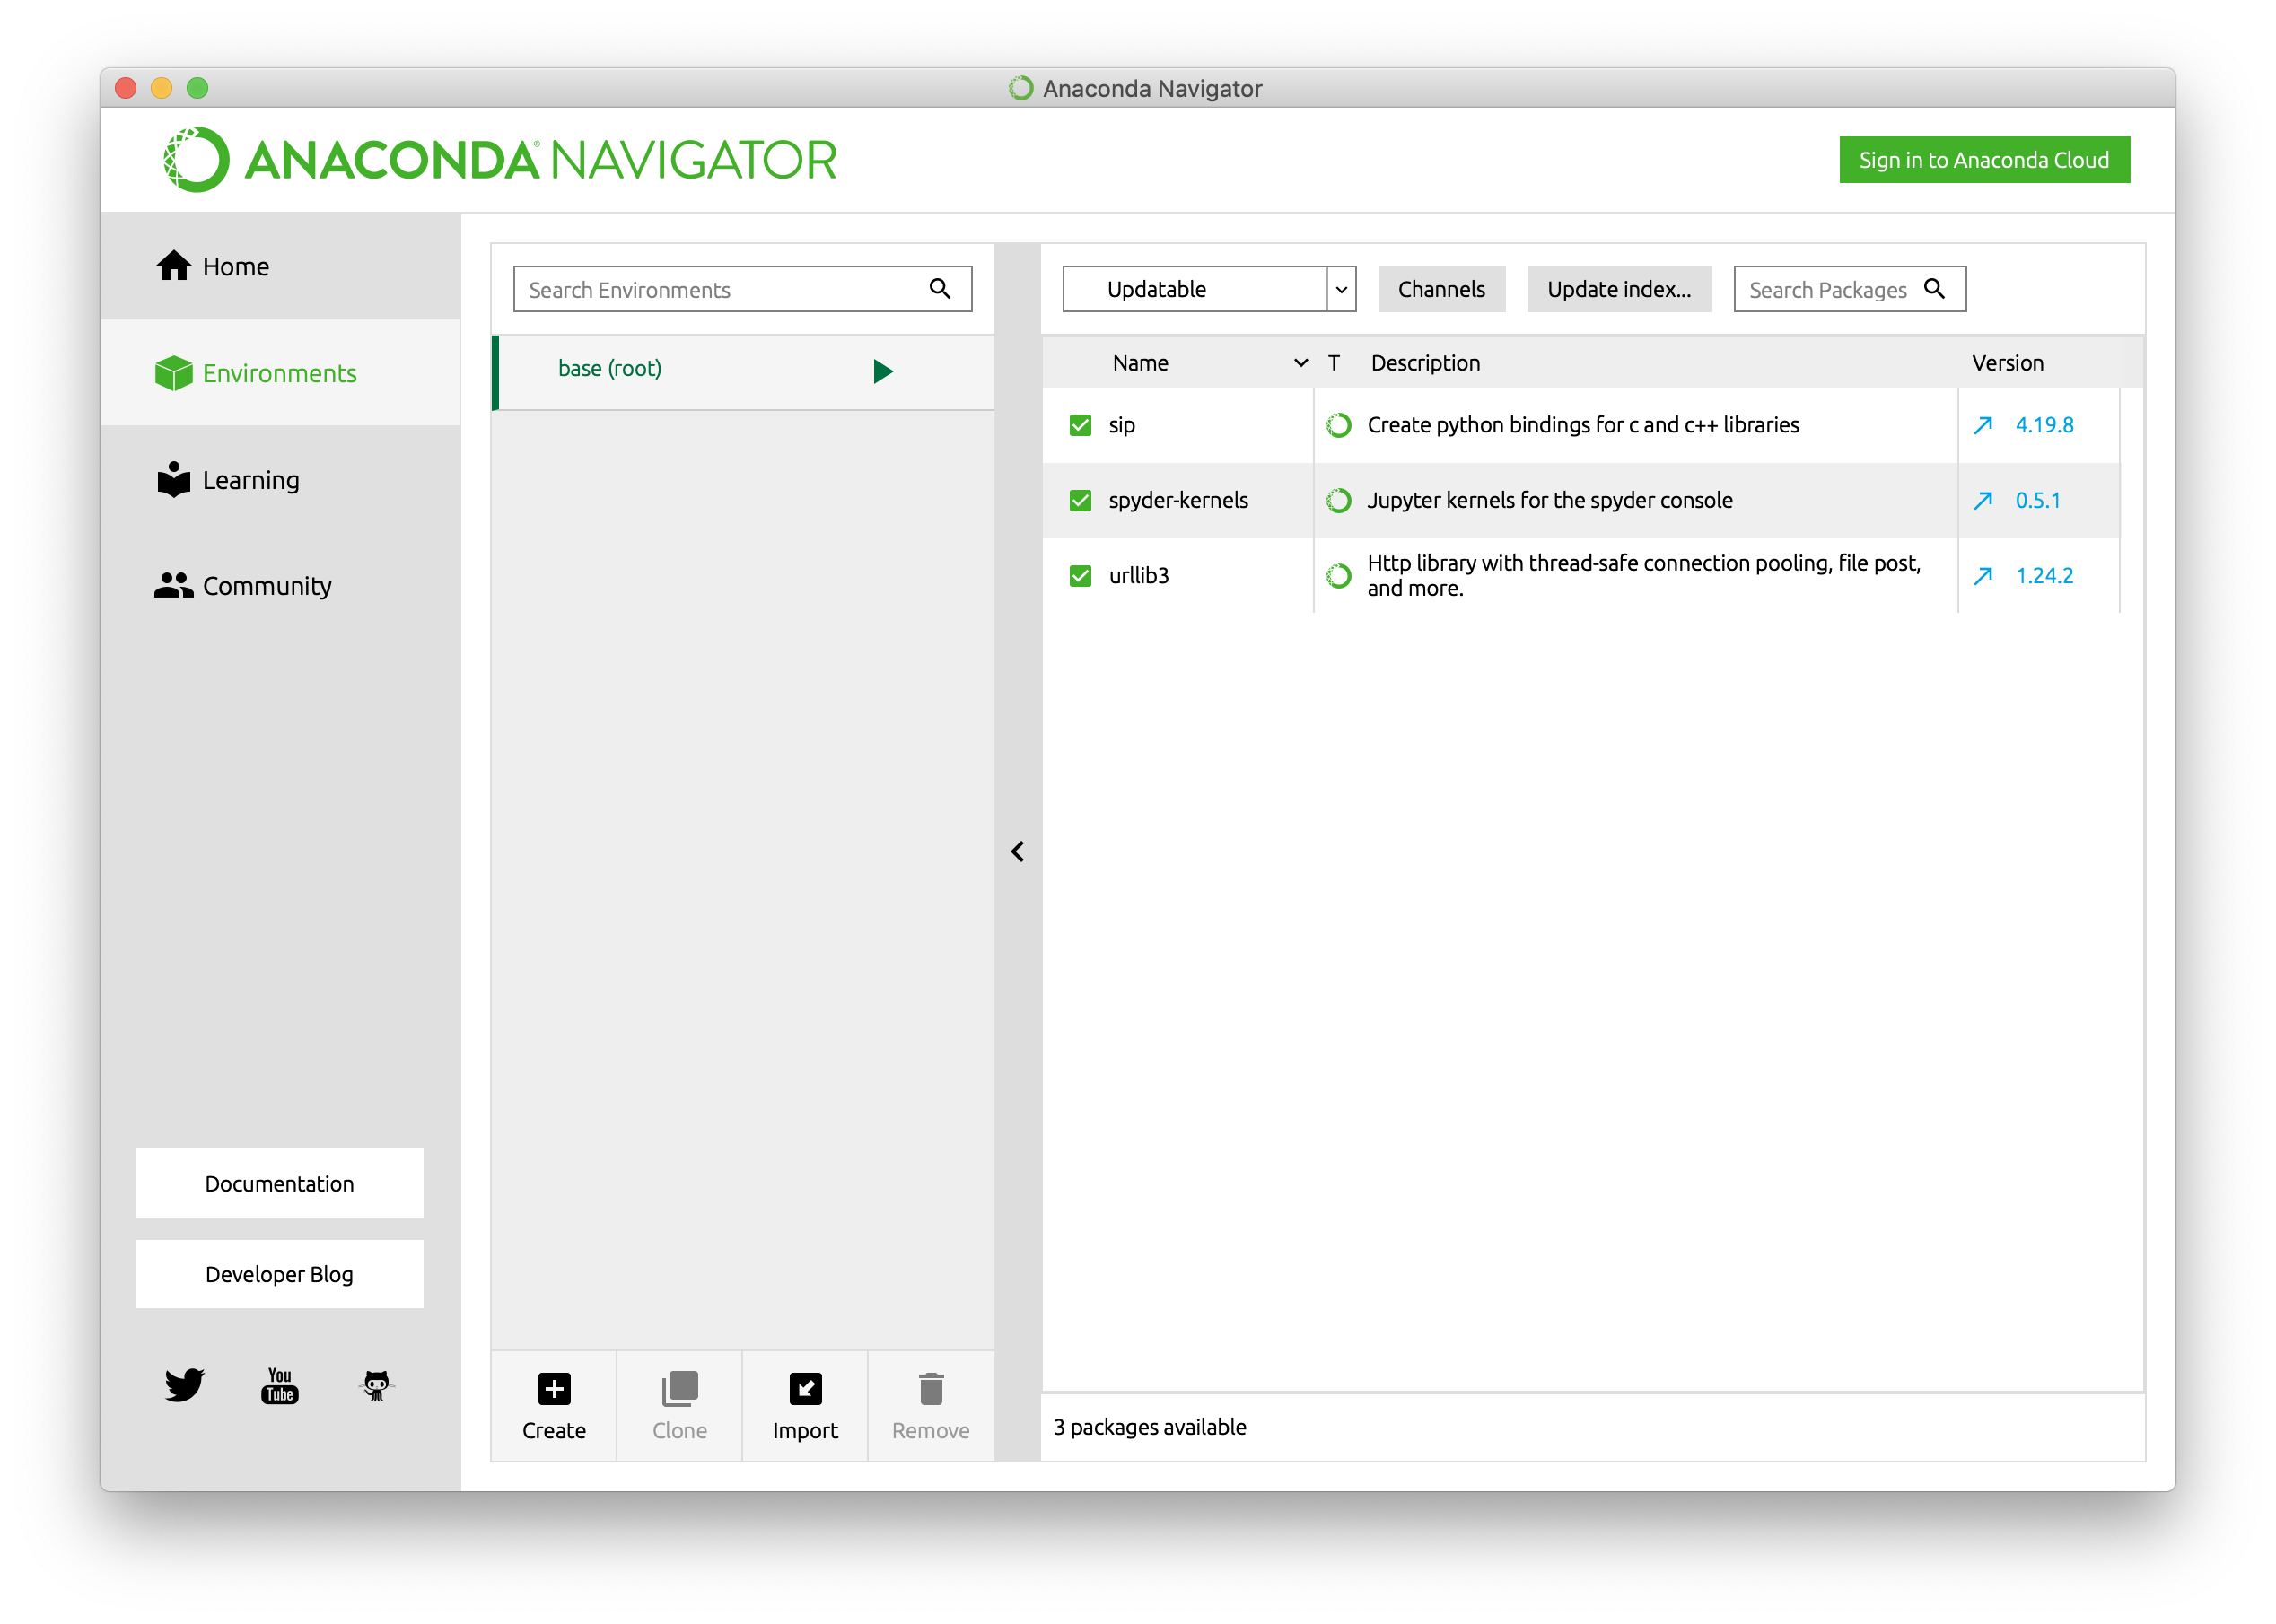Open the Twitter icon link

[x=184, y=1385]
